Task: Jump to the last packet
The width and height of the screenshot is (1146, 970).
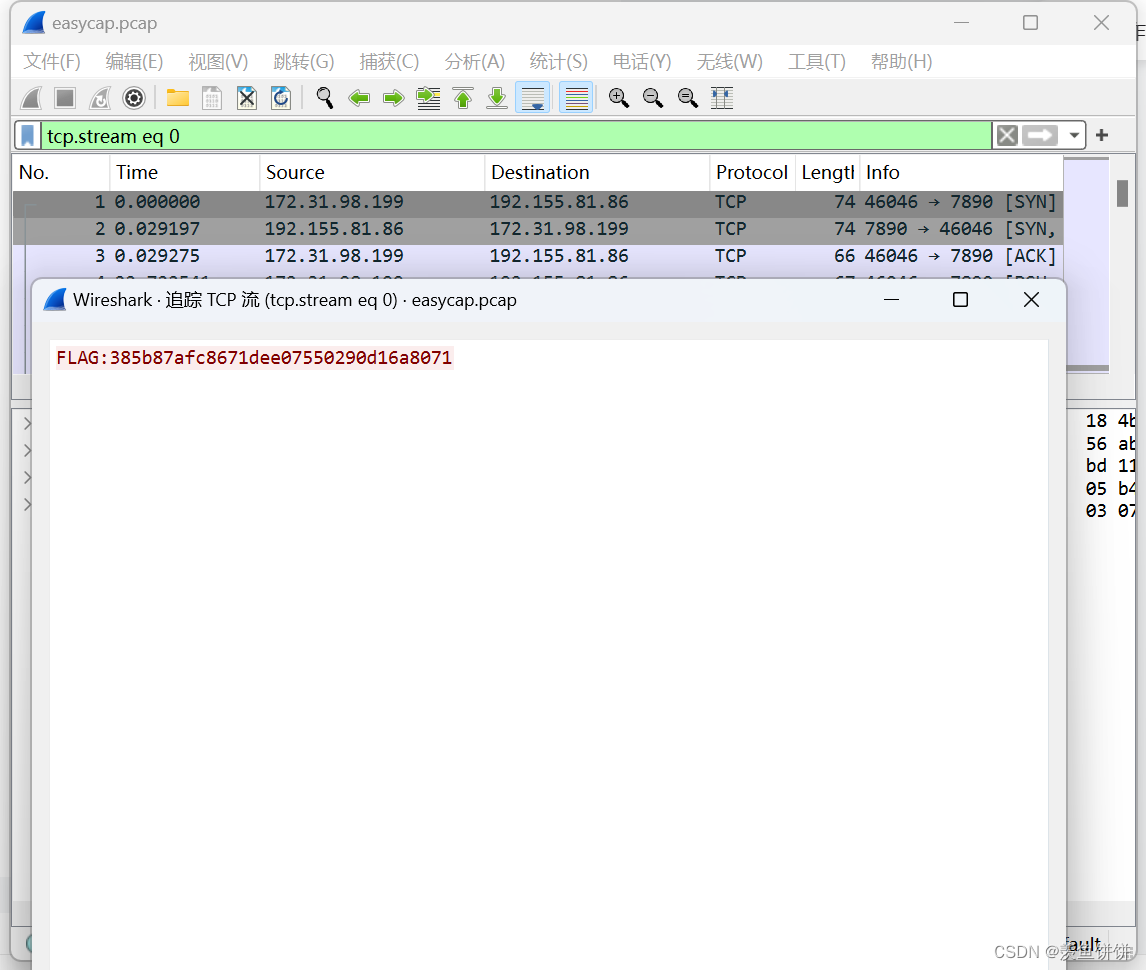Action: [x=496, y=98]
